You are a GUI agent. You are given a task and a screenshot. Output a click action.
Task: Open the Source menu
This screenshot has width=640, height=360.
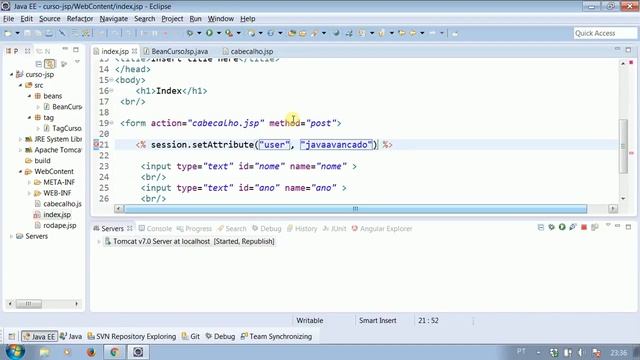[49, 19]
